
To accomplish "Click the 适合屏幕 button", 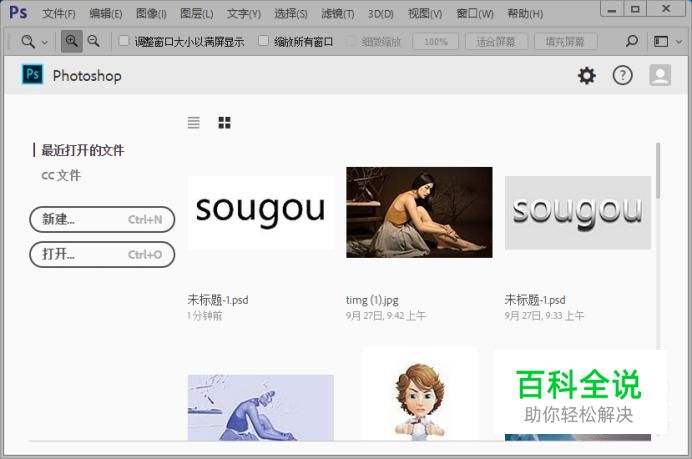I will pos(496,42).
